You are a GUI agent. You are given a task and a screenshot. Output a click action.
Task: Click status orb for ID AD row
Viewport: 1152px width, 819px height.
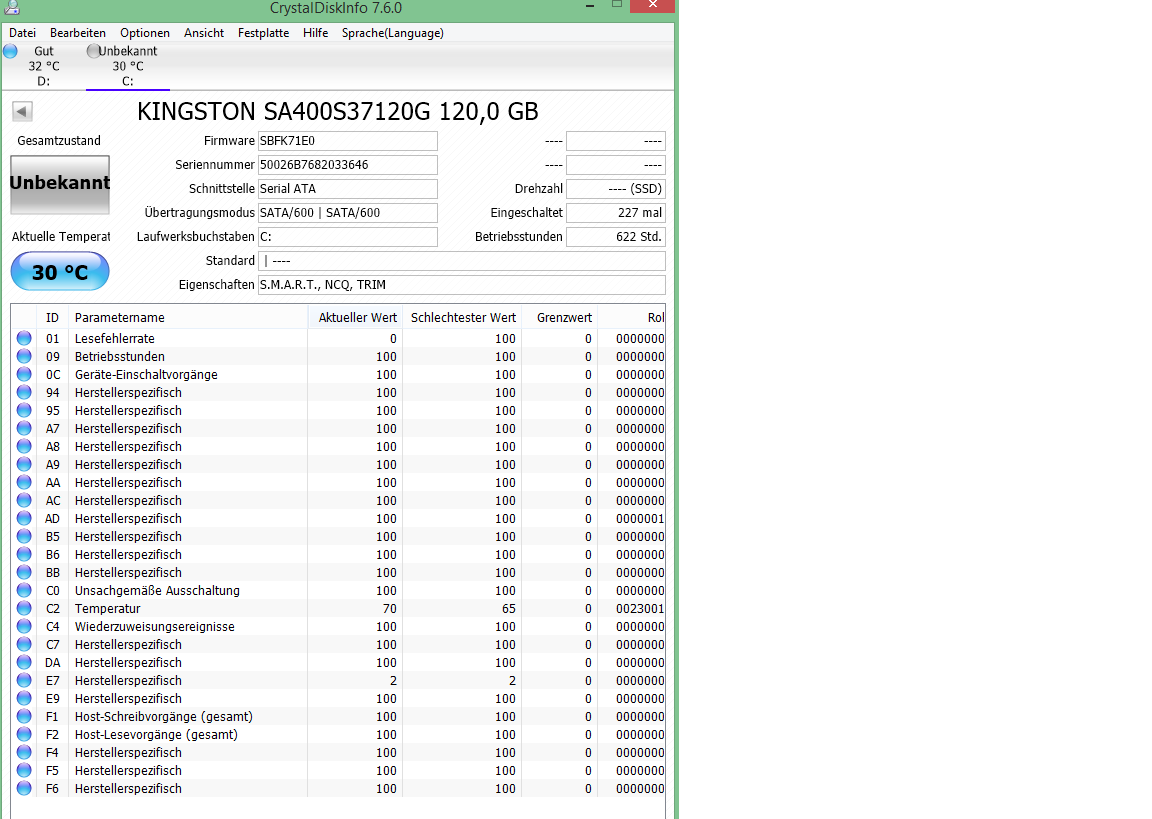(24, 518)
